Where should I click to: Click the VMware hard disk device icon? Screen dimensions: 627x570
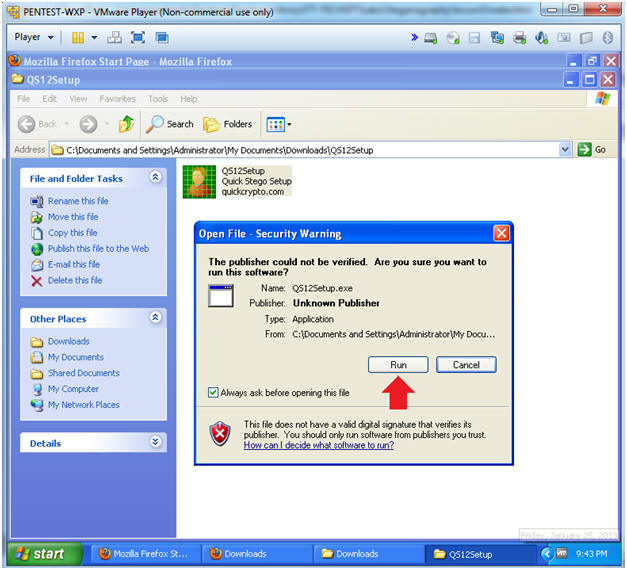[431, 38]
